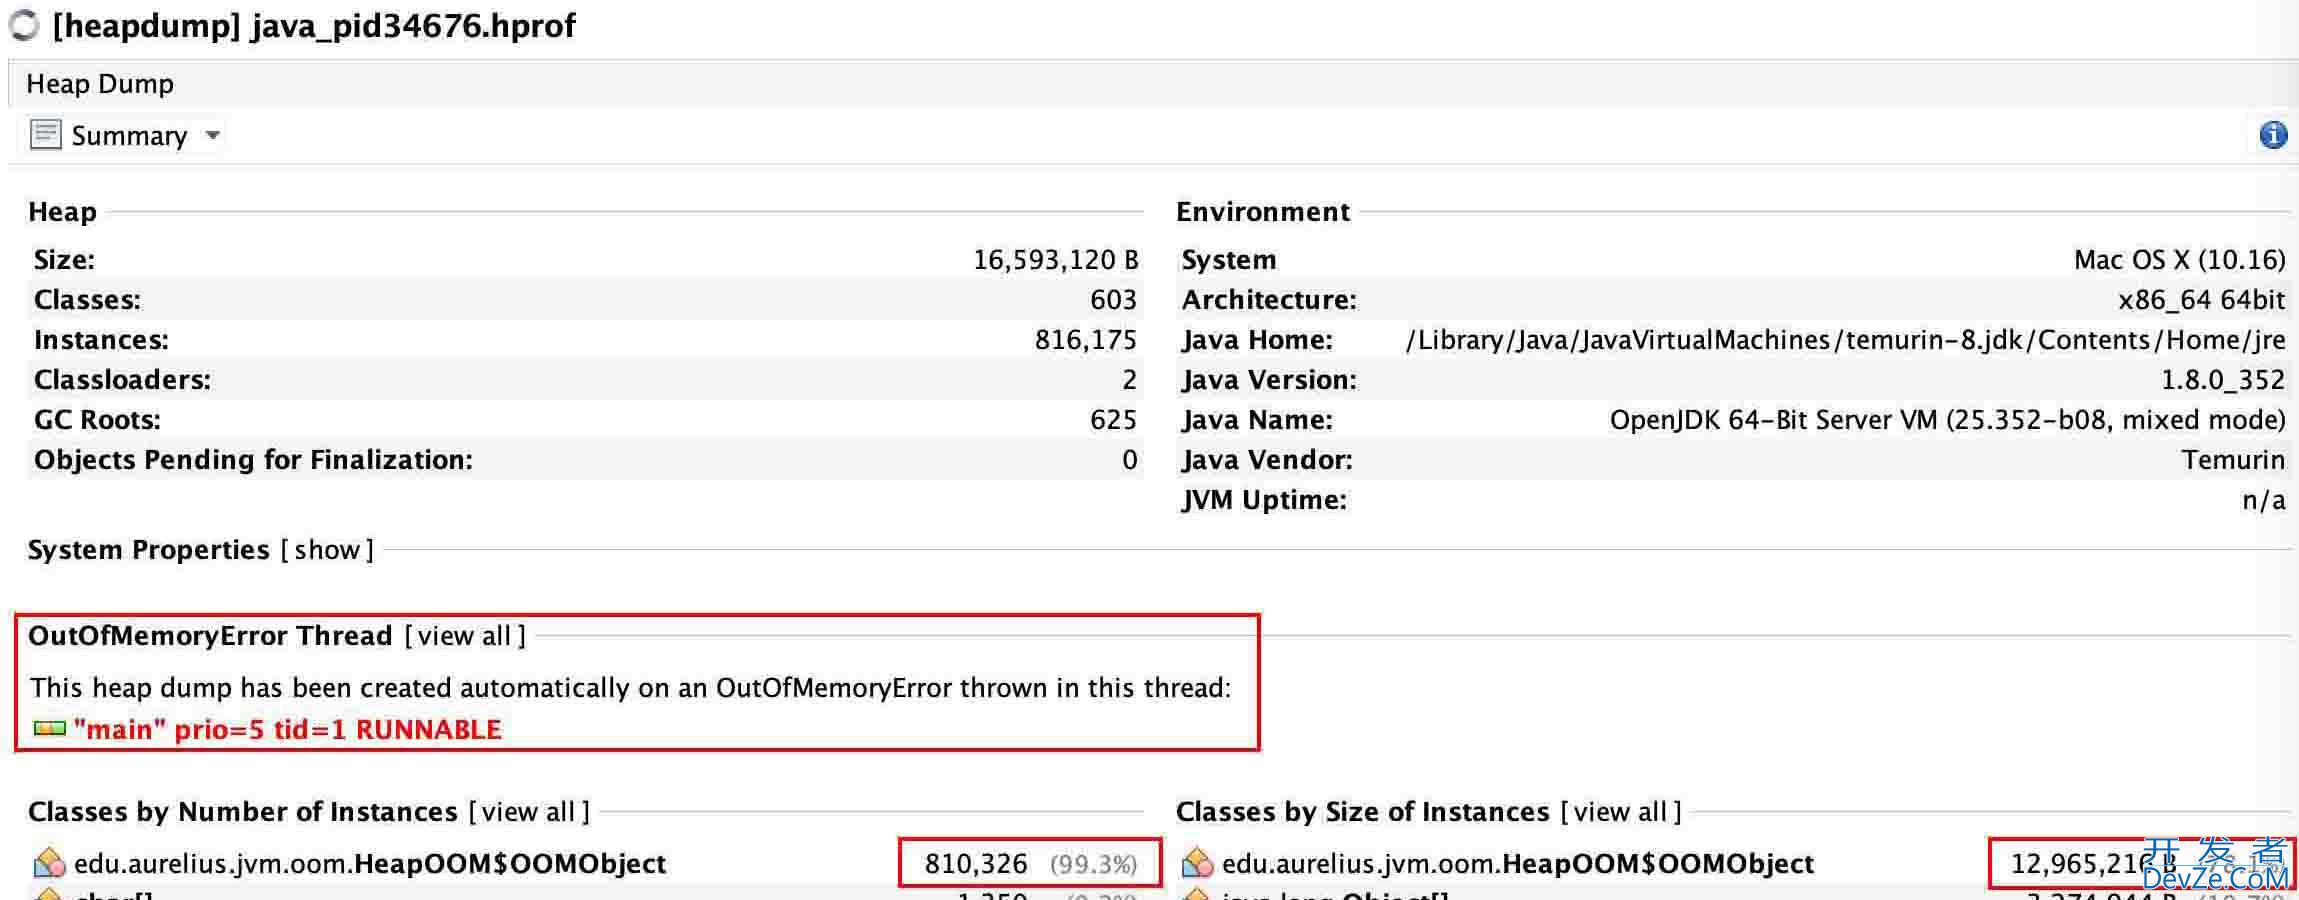
Task: Click the blue info icon
Action: (2272, 135)
